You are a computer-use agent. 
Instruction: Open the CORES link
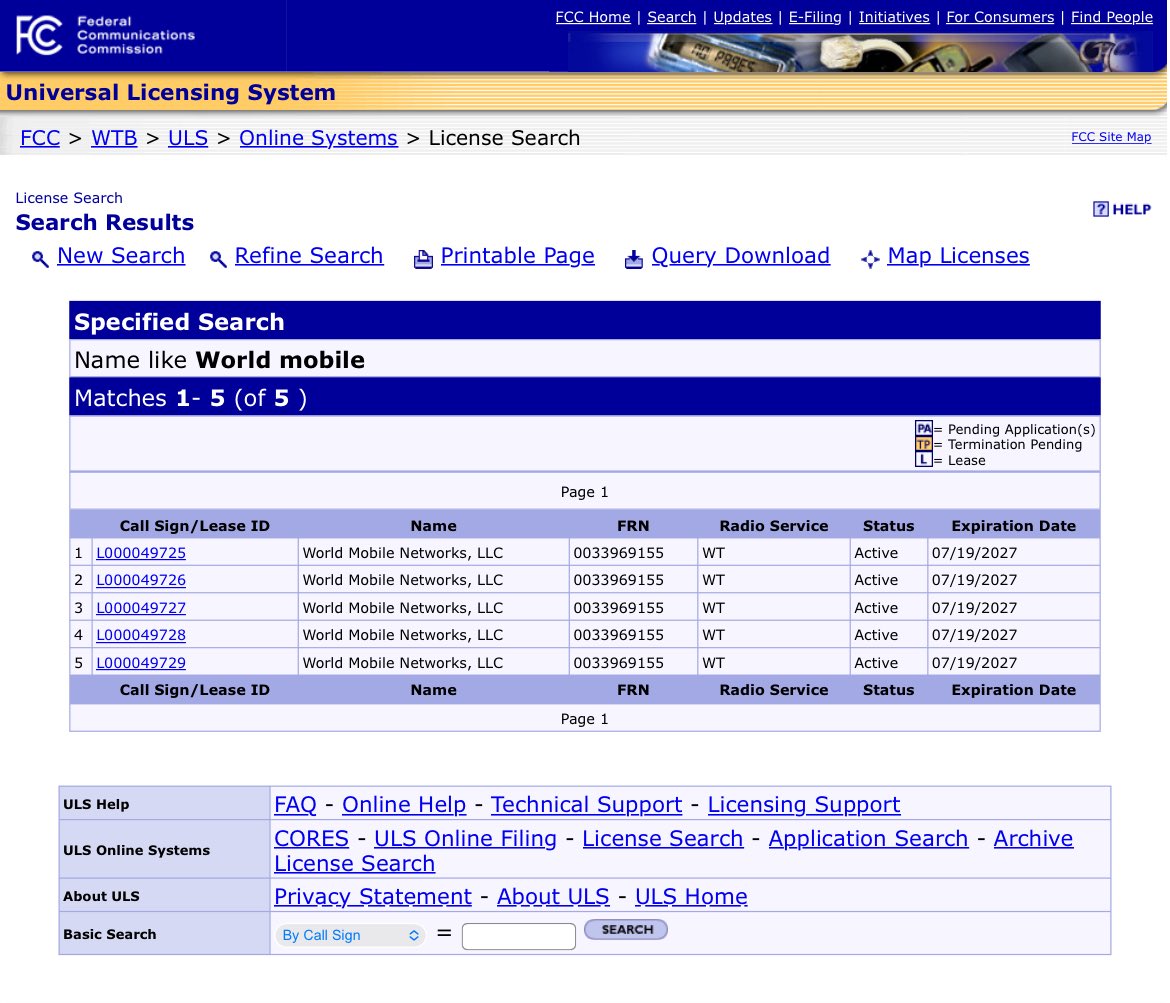[x=311, y=839]
